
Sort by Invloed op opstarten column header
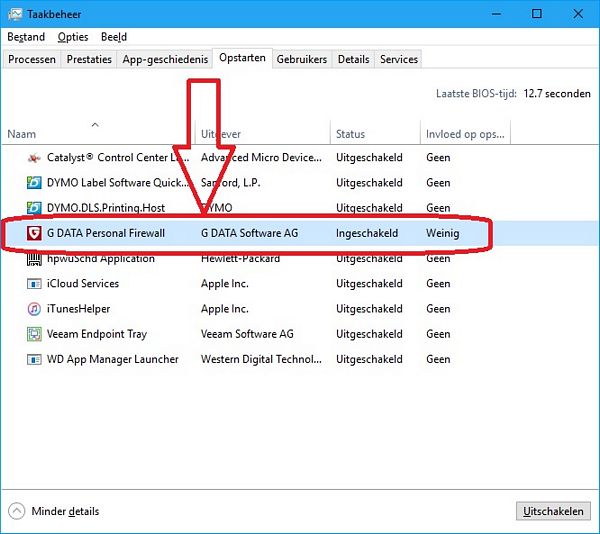[465, 134]
